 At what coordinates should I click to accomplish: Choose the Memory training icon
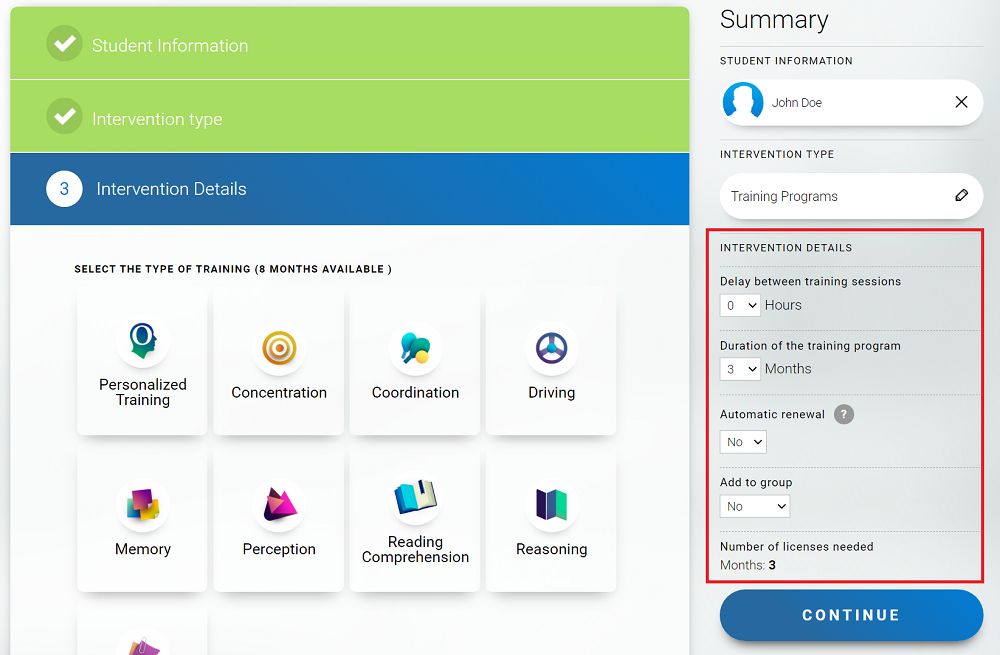pos(142,505)
